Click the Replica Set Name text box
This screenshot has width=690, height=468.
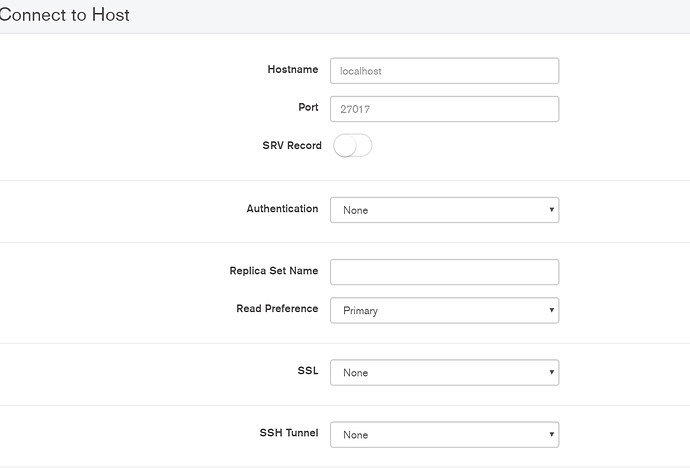444,272
